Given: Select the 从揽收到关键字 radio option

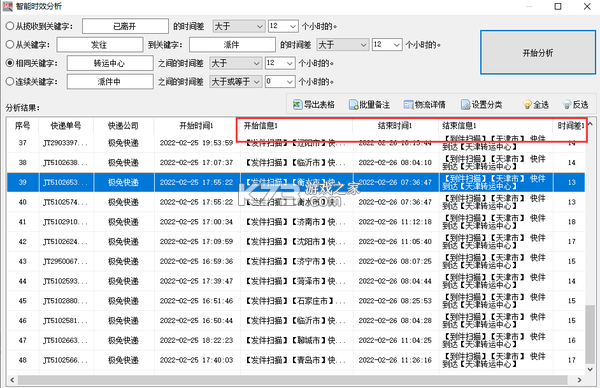Looking at the screenshot, I should click(10, 26).
